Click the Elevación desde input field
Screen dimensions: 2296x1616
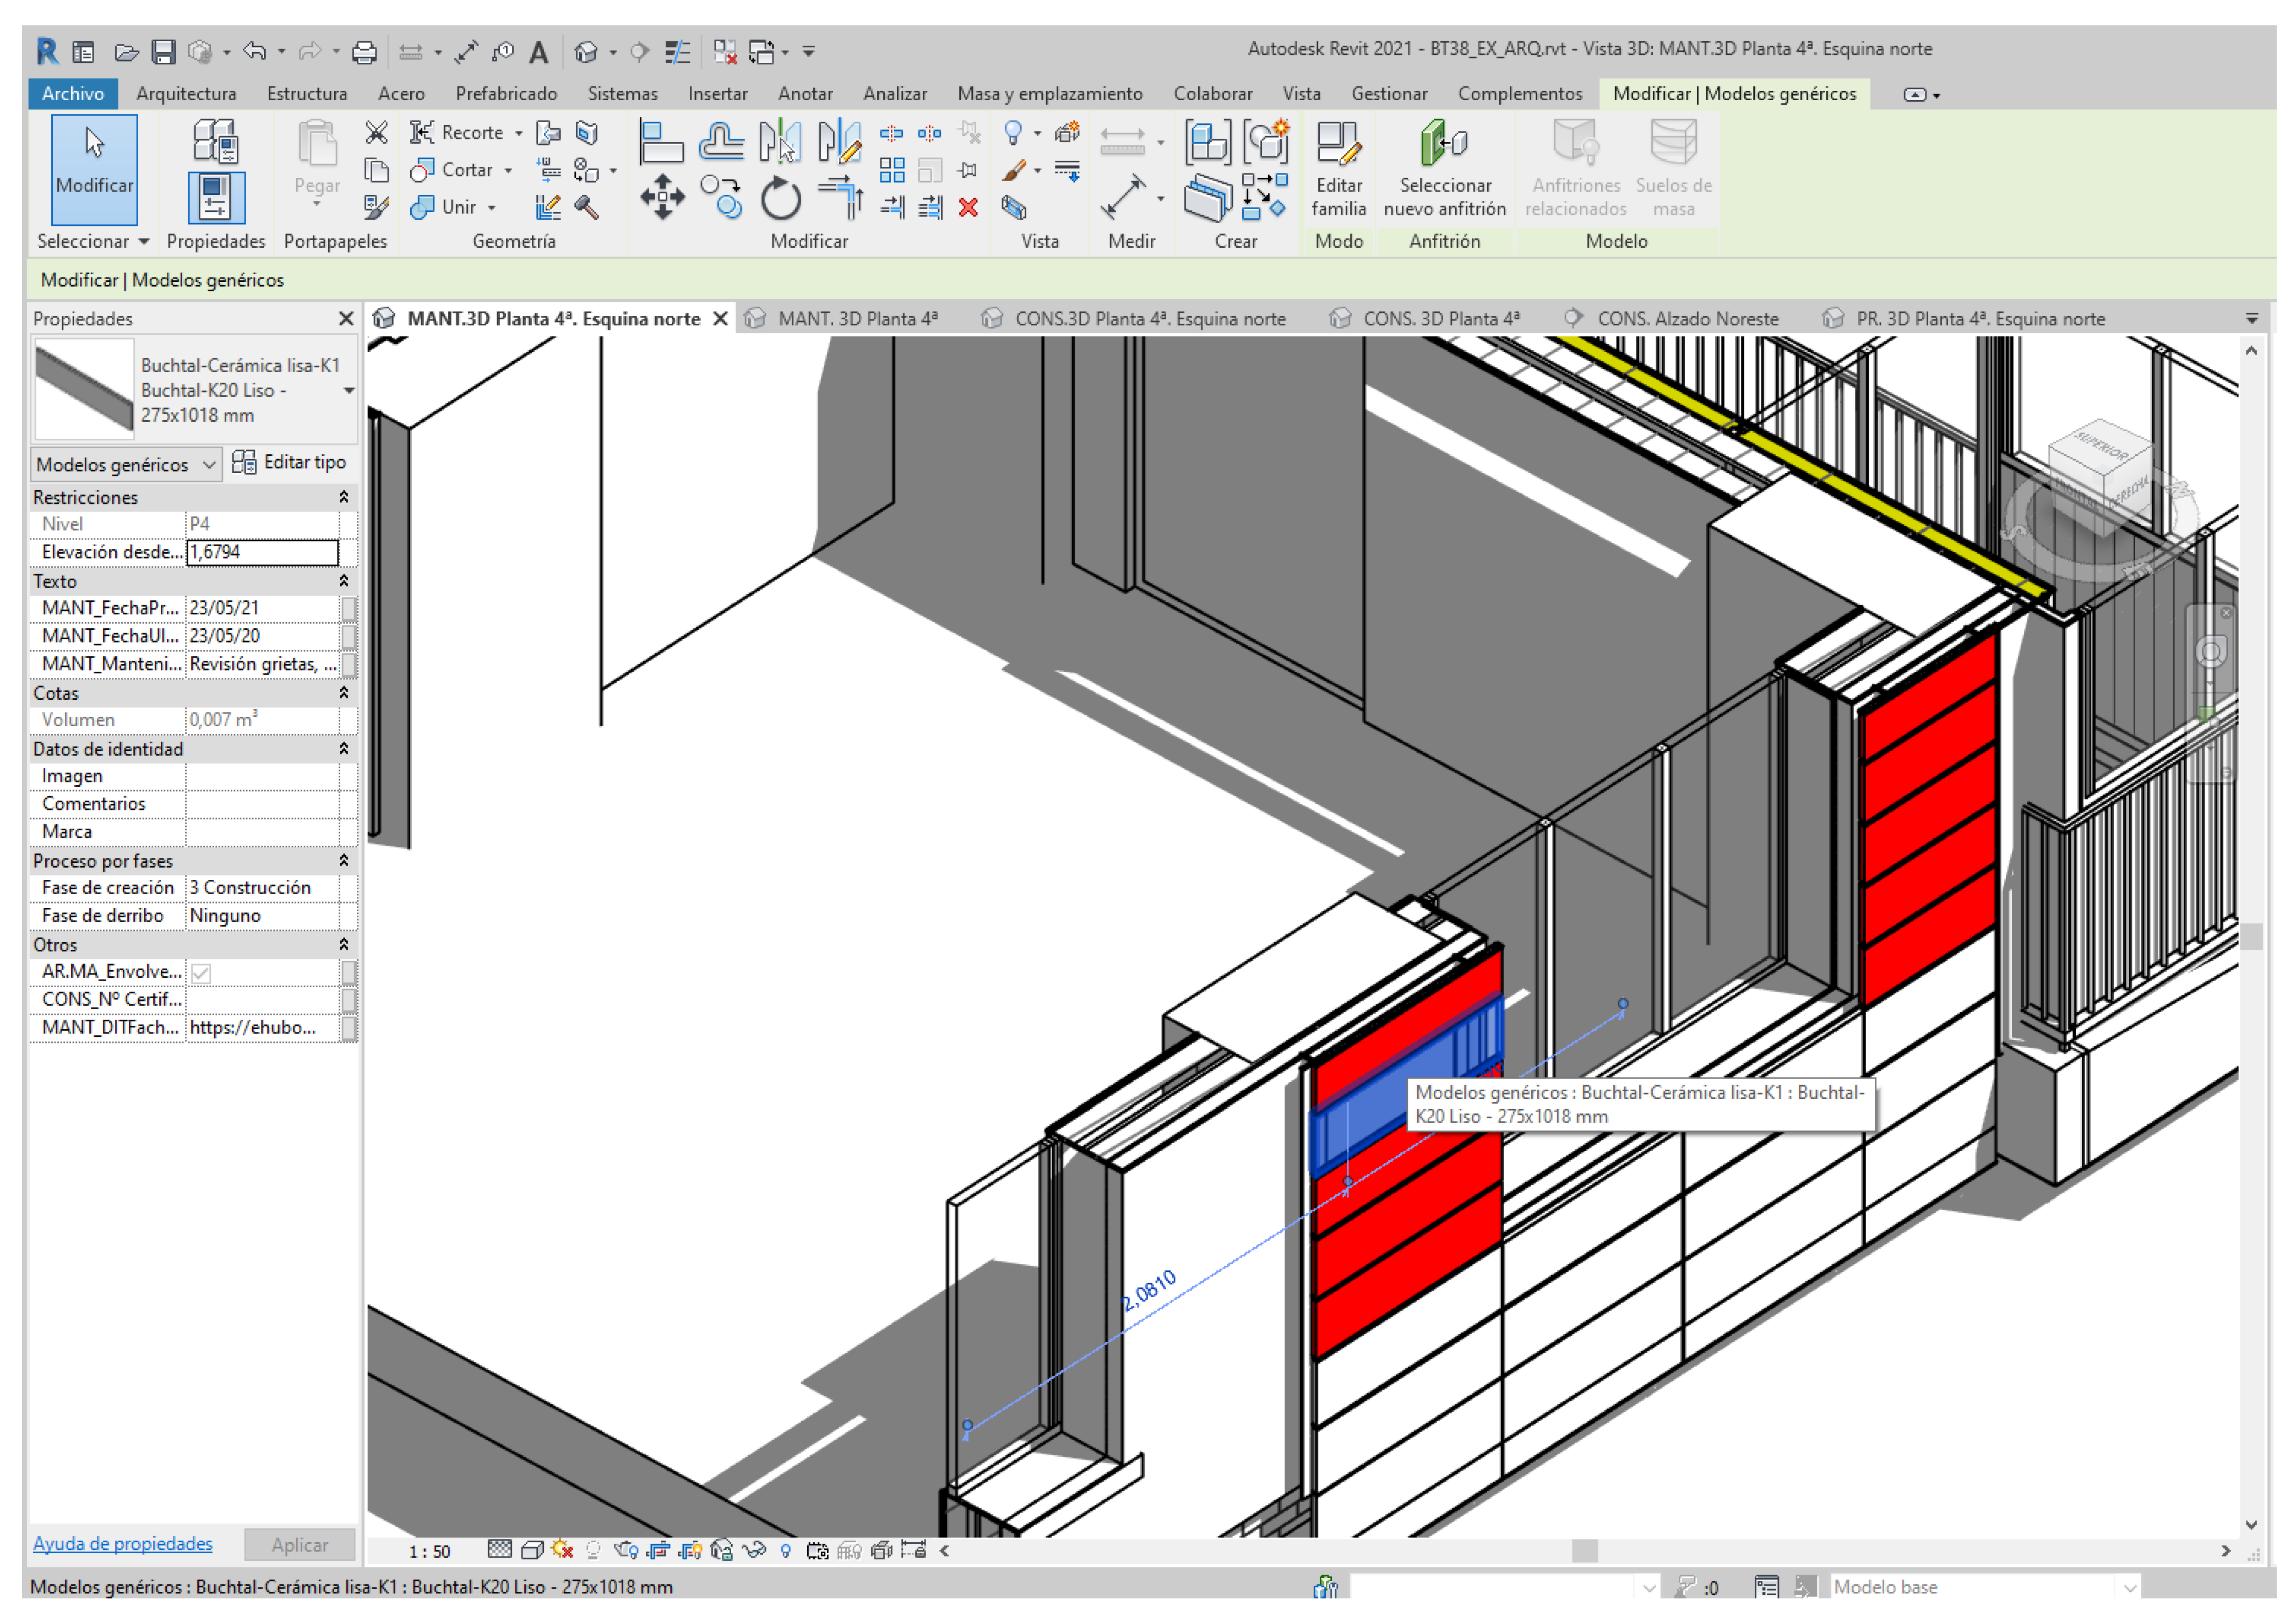[262, 552]
